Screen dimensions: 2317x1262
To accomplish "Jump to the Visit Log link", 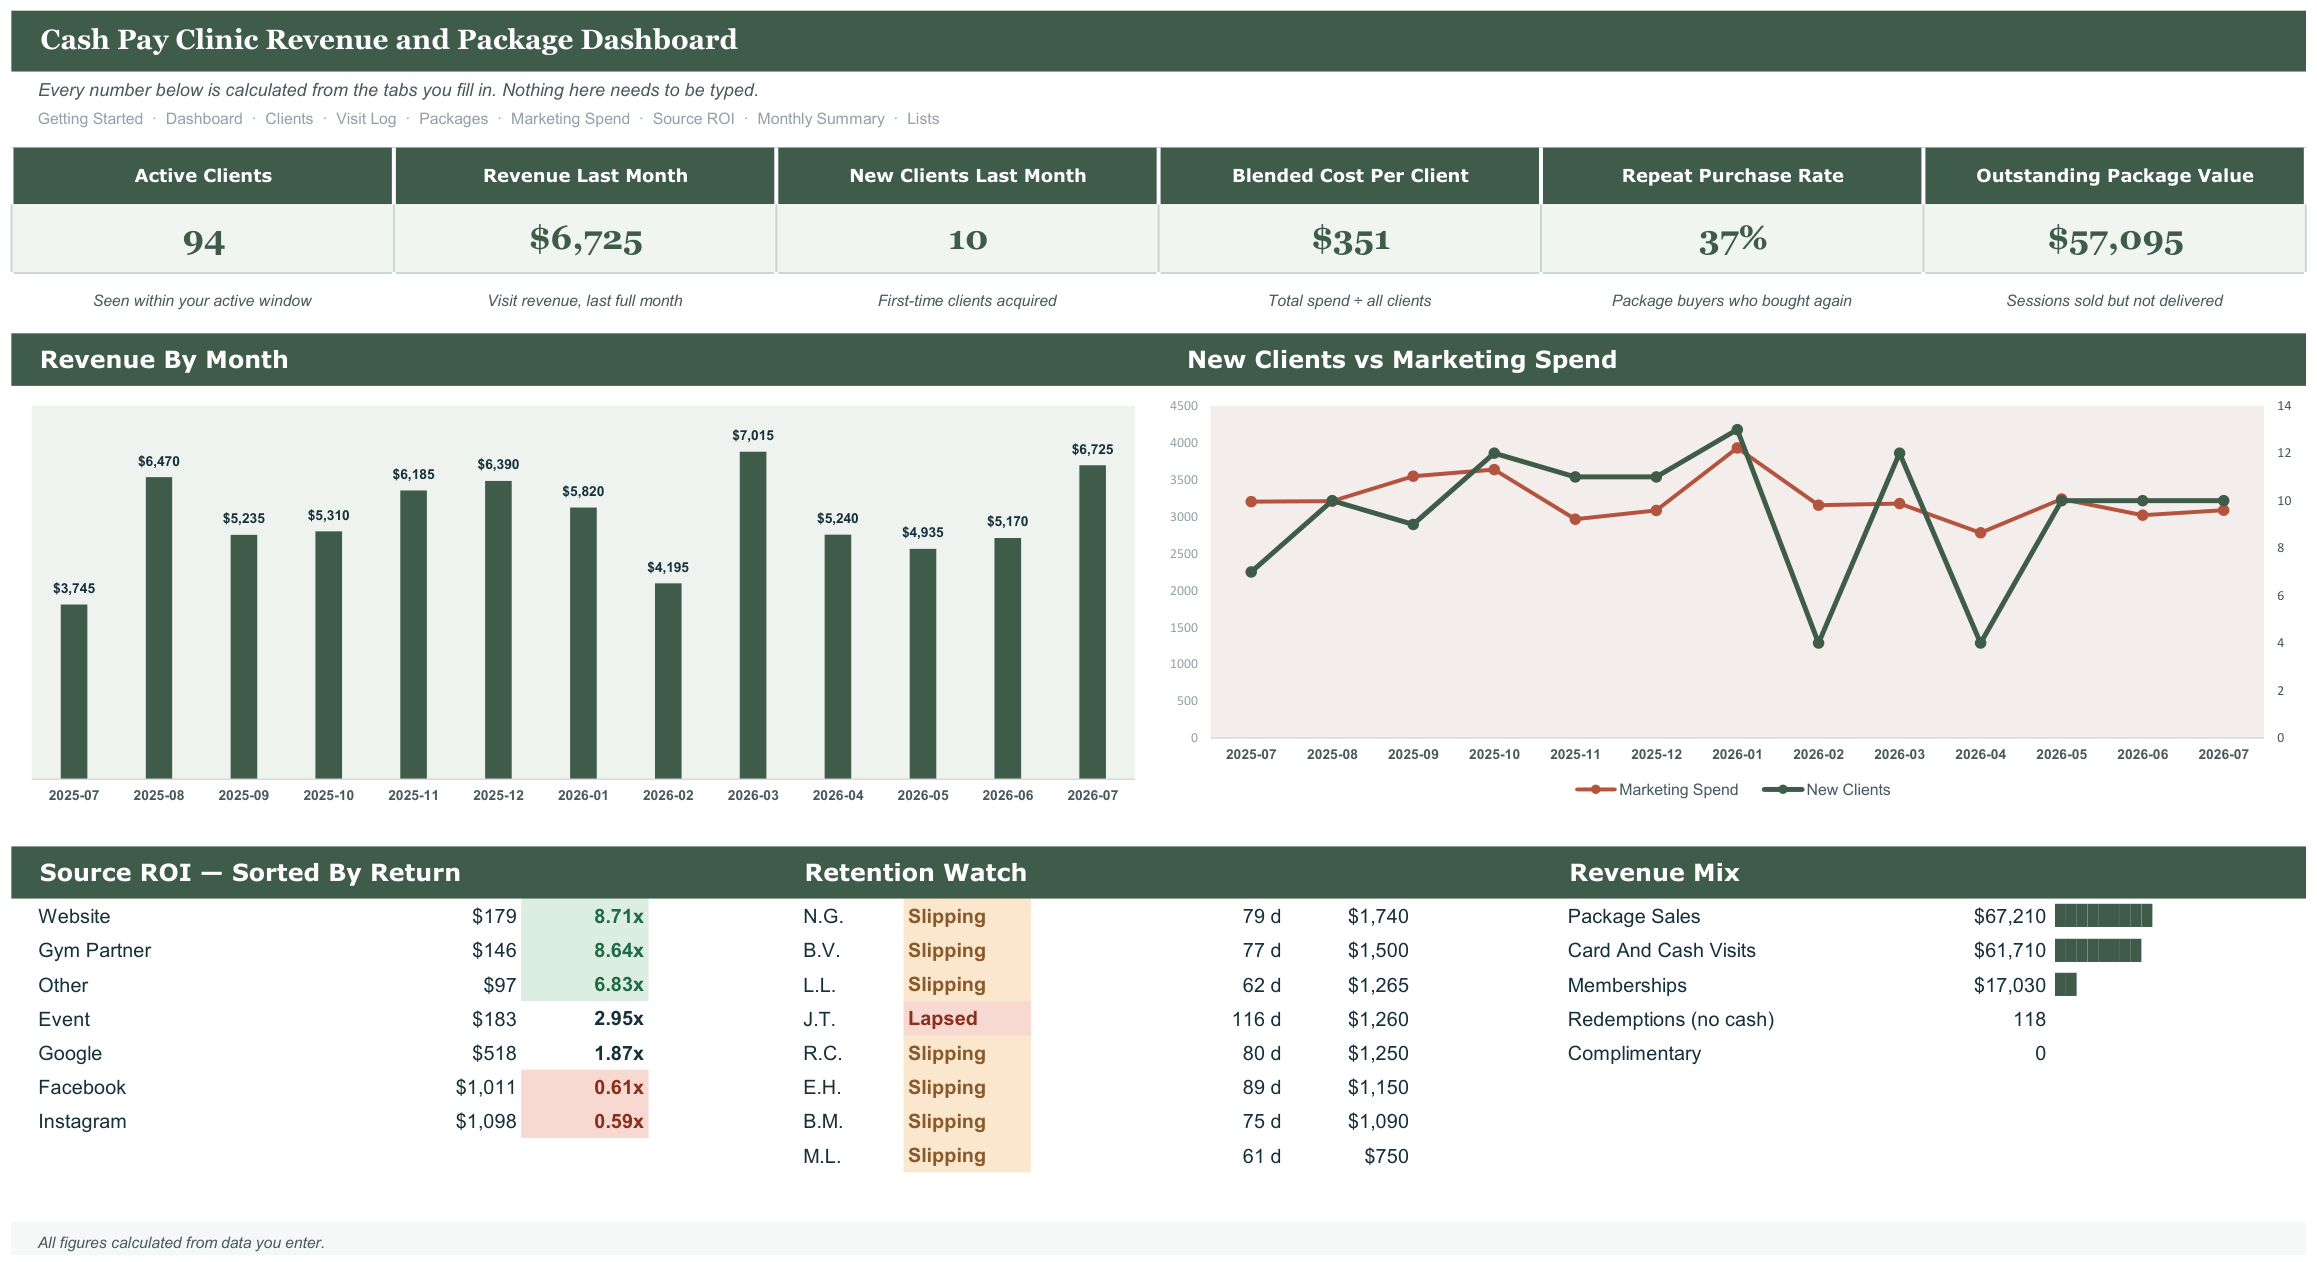I will pyautogui.click(x=366, y=119).
